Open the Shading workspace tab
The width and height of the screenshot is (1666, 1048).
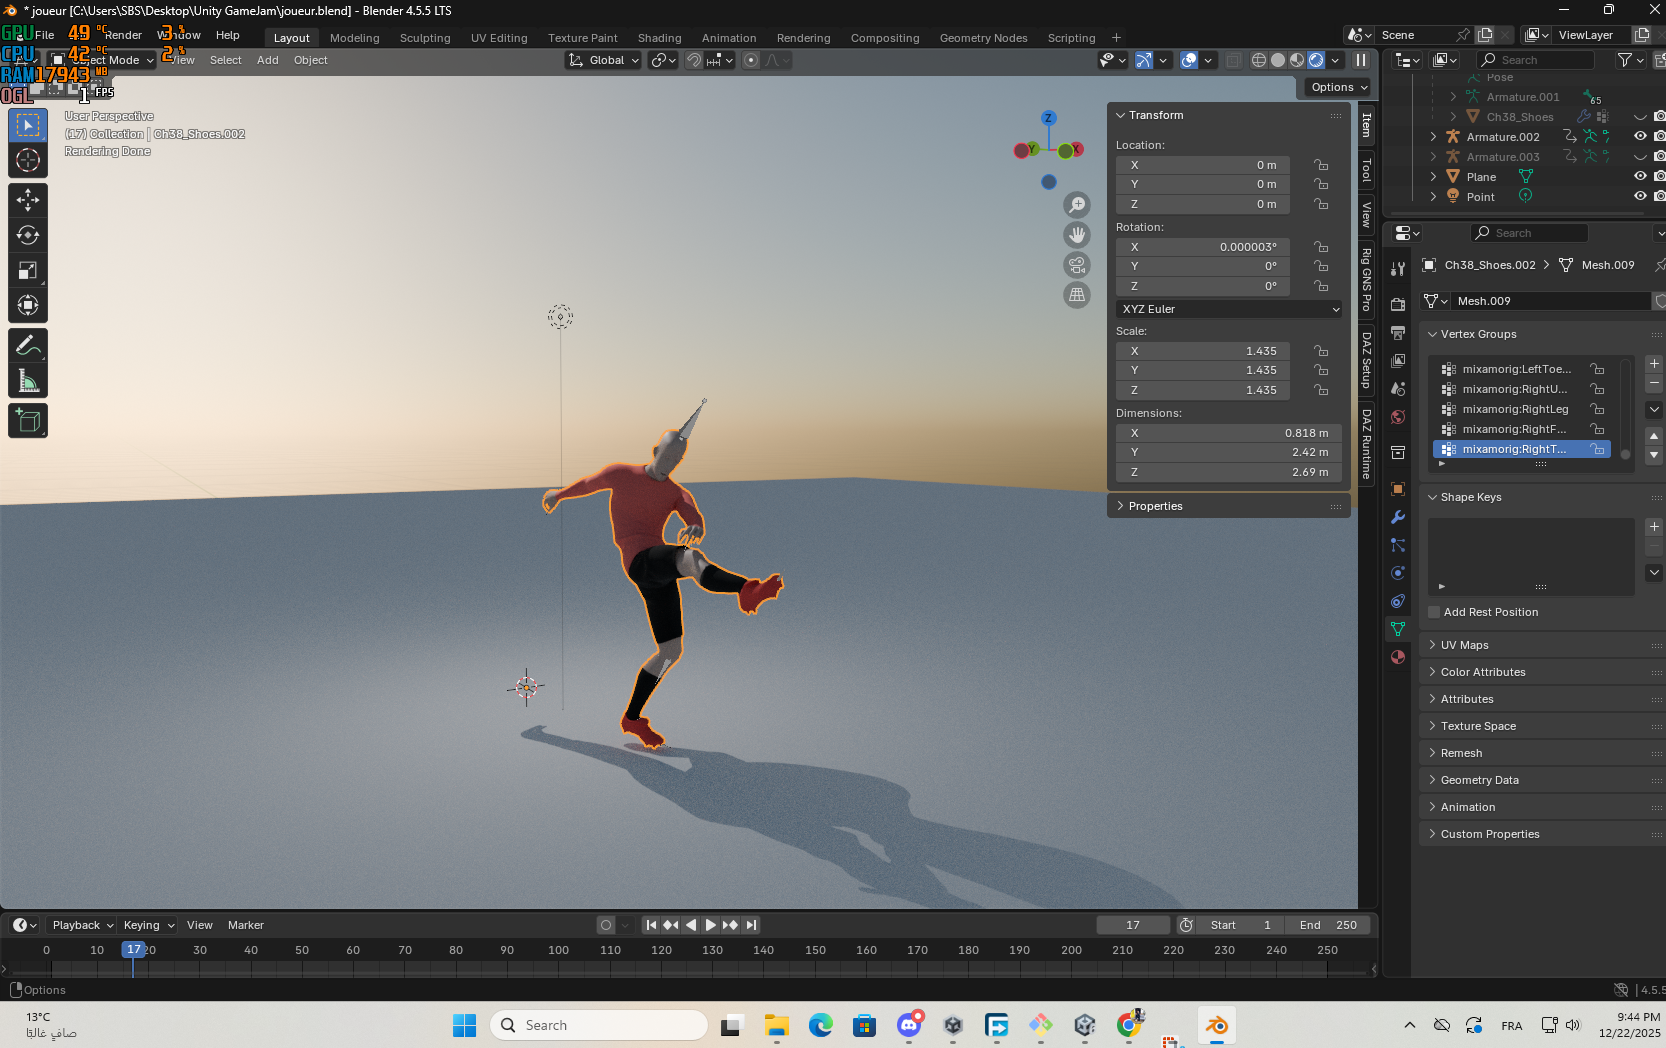click(x=660, y=38)
